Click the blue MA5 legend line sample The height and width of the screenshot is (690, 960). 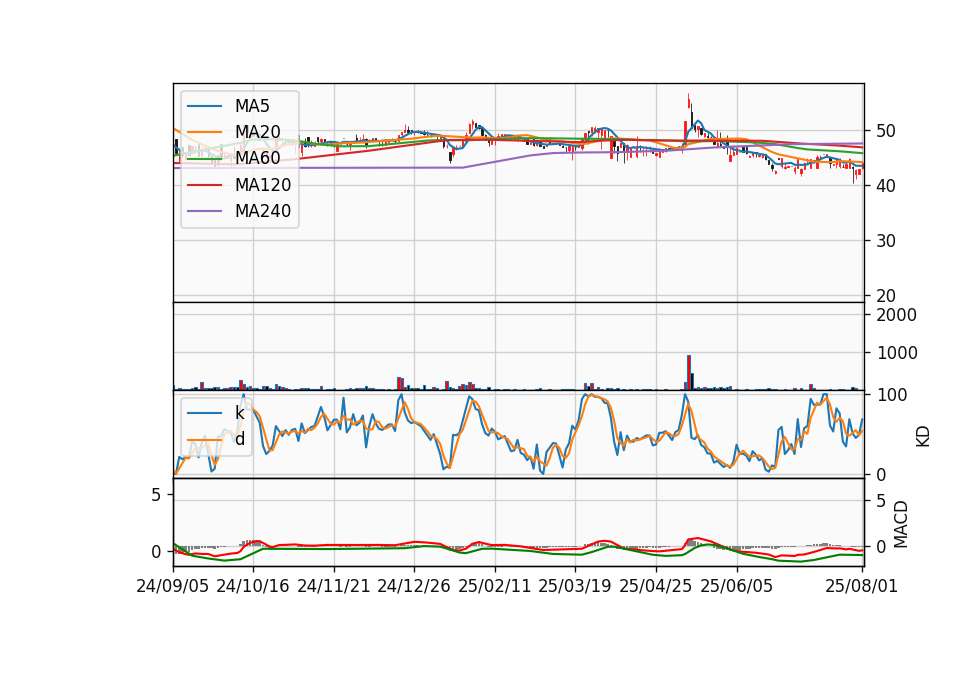coord(204,106)
